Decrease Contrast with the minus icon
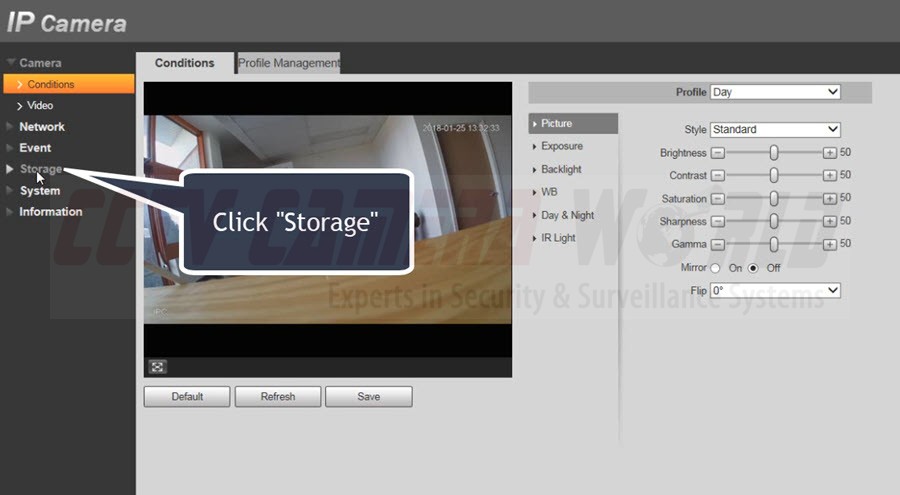The image size is (900, 495). [717, 176]
